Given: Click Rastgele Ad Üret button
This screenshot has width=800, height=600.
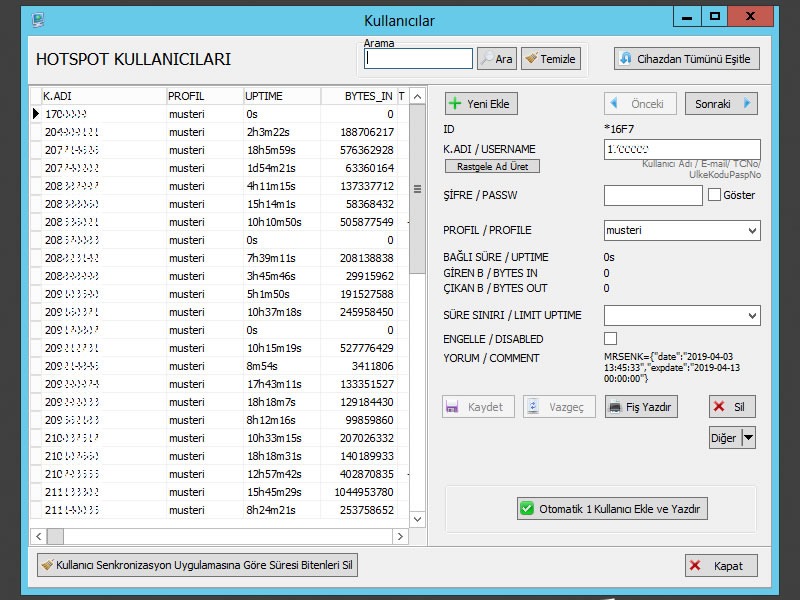Looking at the screenshot, I should [491, 167].
